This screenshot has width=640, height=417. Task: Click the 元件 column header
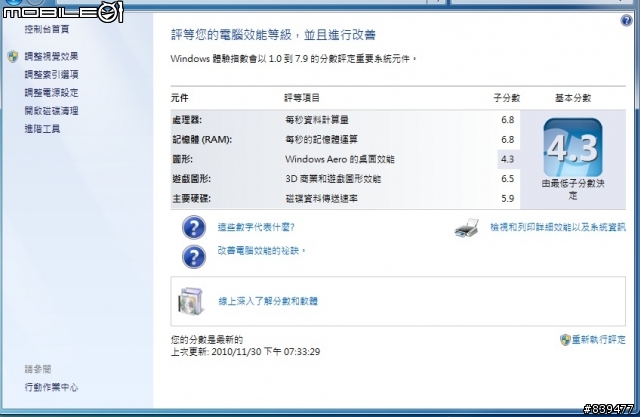(x=180, y=98)
